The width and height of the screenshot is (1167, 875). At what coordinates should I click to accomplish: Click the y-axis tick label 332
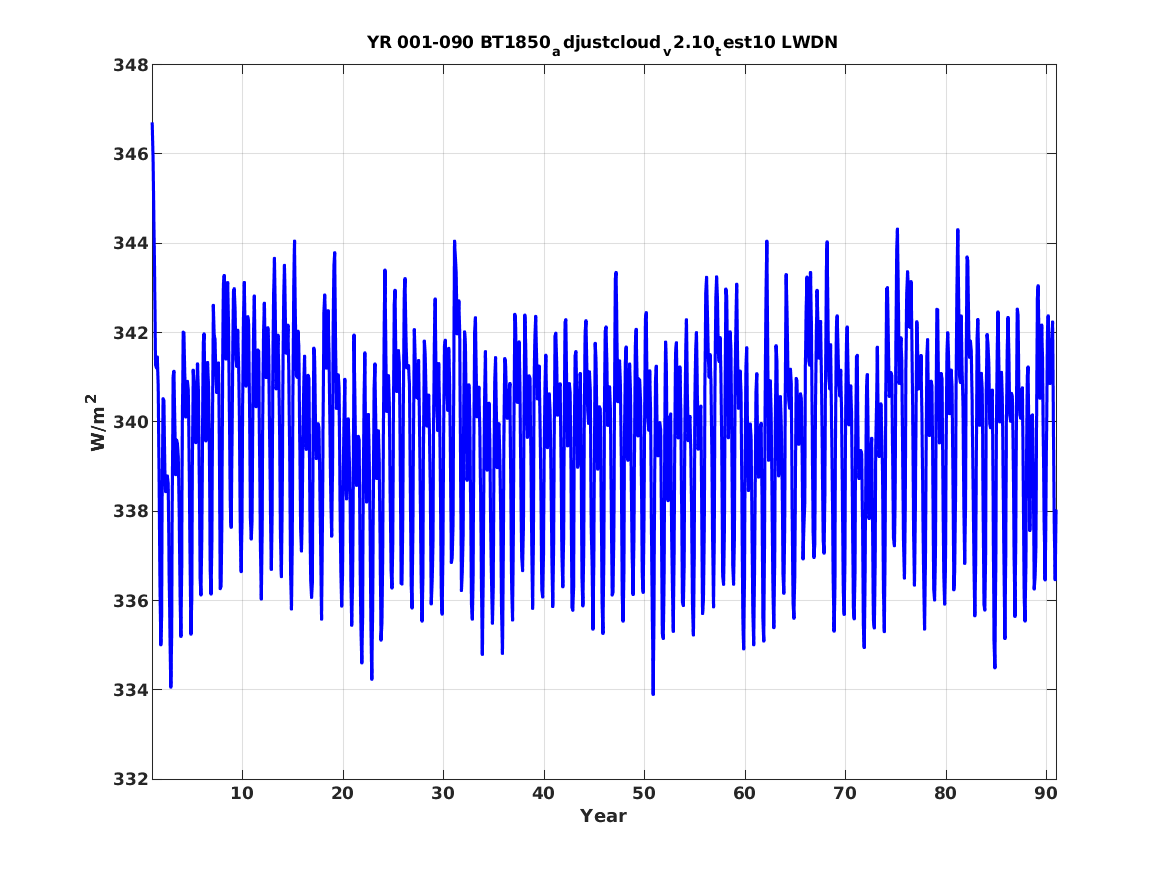point(130,779)
